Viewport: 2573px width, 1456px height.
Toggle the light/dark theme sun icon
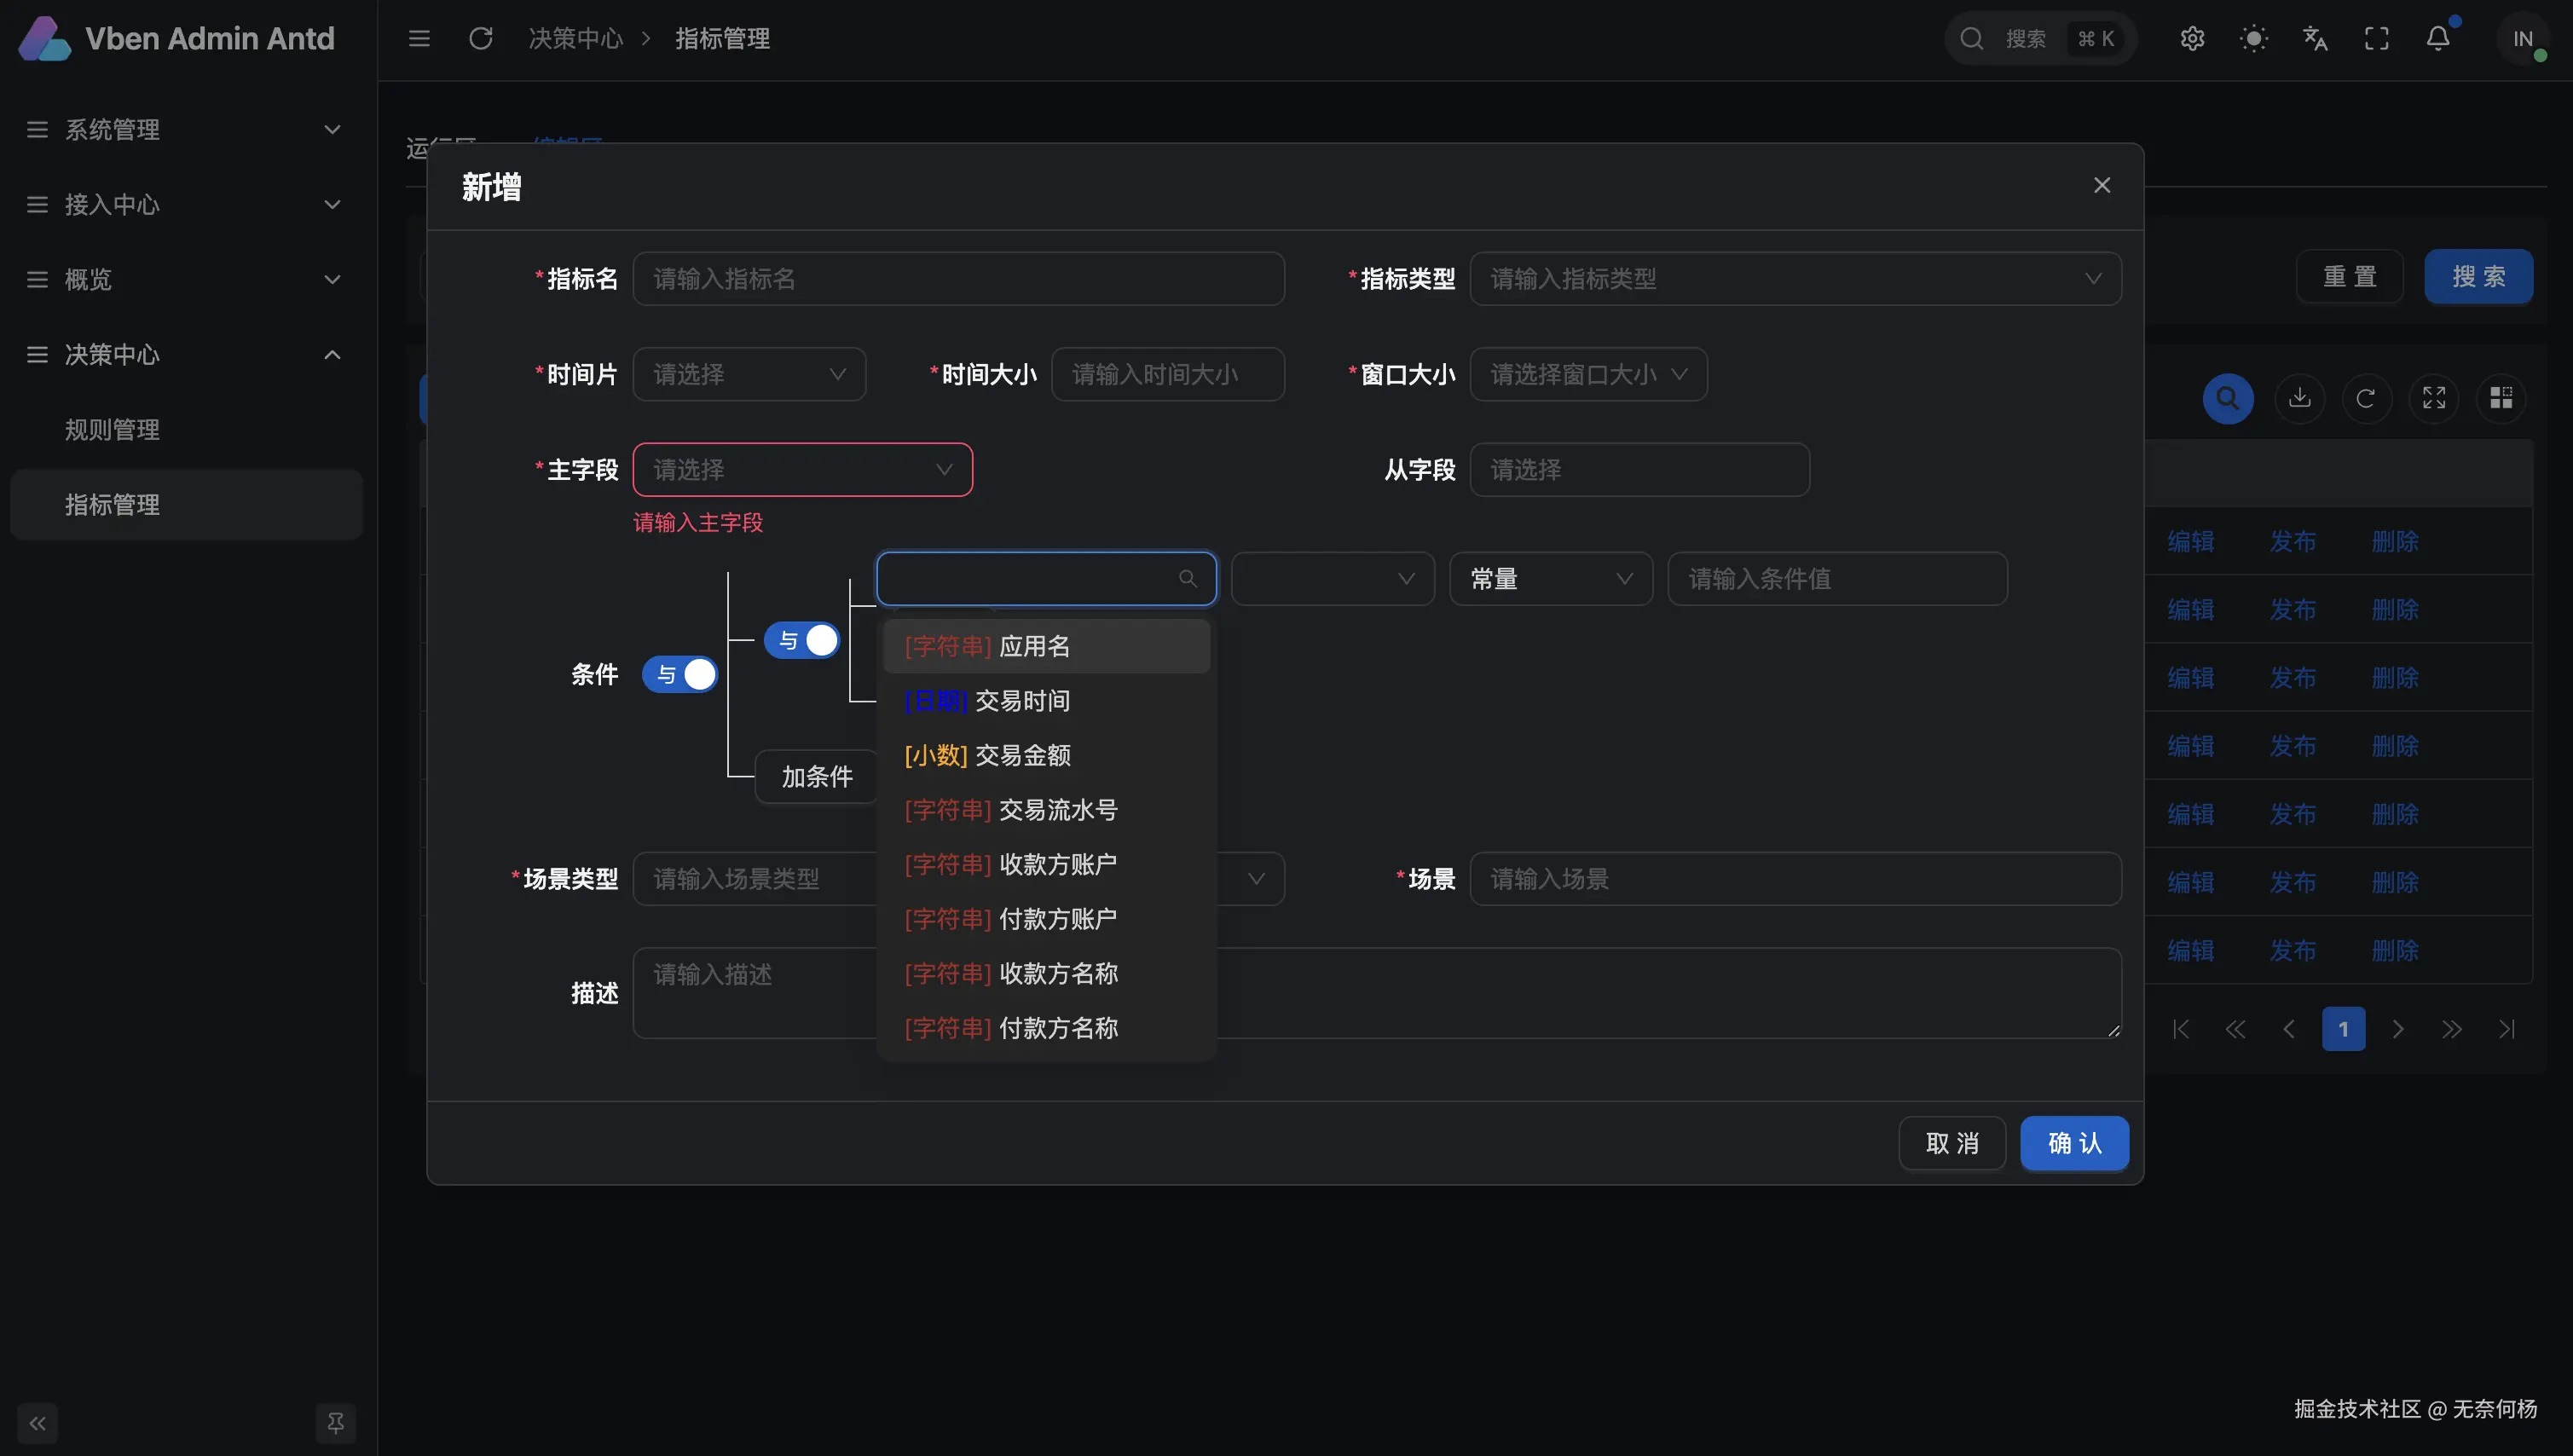[2253, 39]
